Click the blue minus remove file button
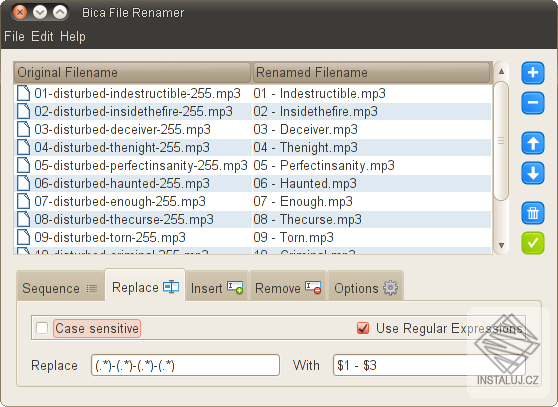The height and width of the screenshot is (407, 558). (533, 103)
